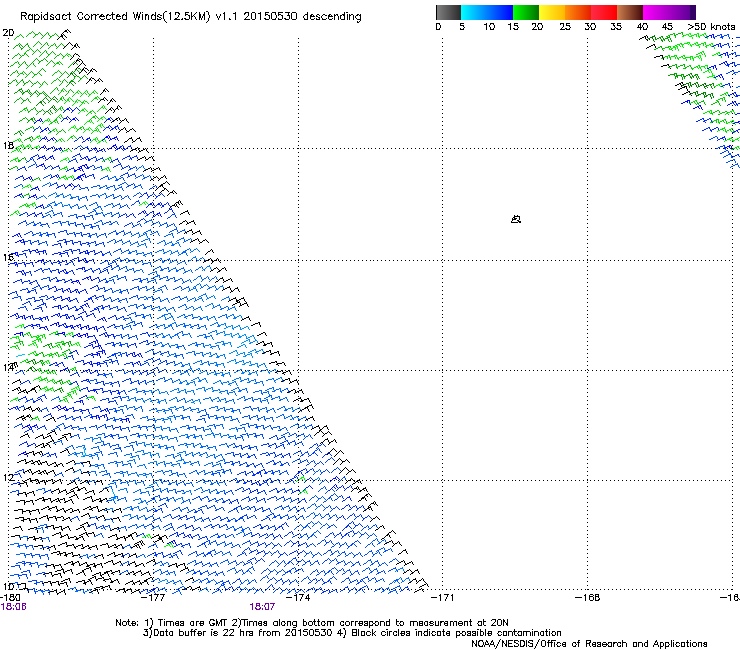This screenshot has width=740, height=650.
Task: Click the latitude label 18
Action: click(x=8, y=145)
